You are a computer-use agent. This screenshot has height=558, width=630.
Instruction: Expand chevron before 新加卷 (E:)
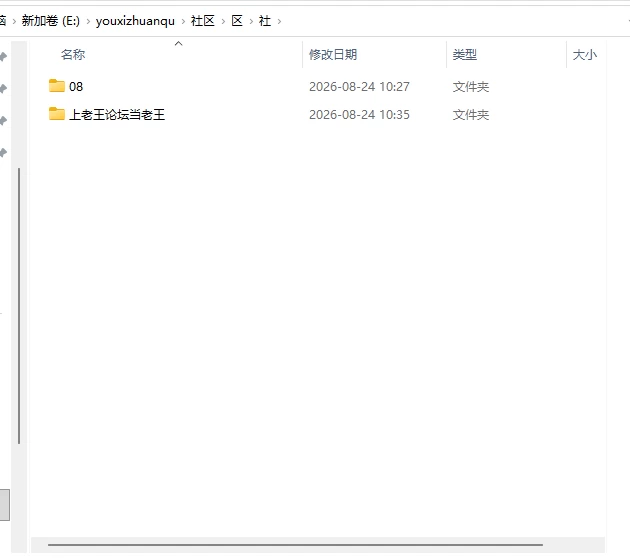(x=14, y=21)
